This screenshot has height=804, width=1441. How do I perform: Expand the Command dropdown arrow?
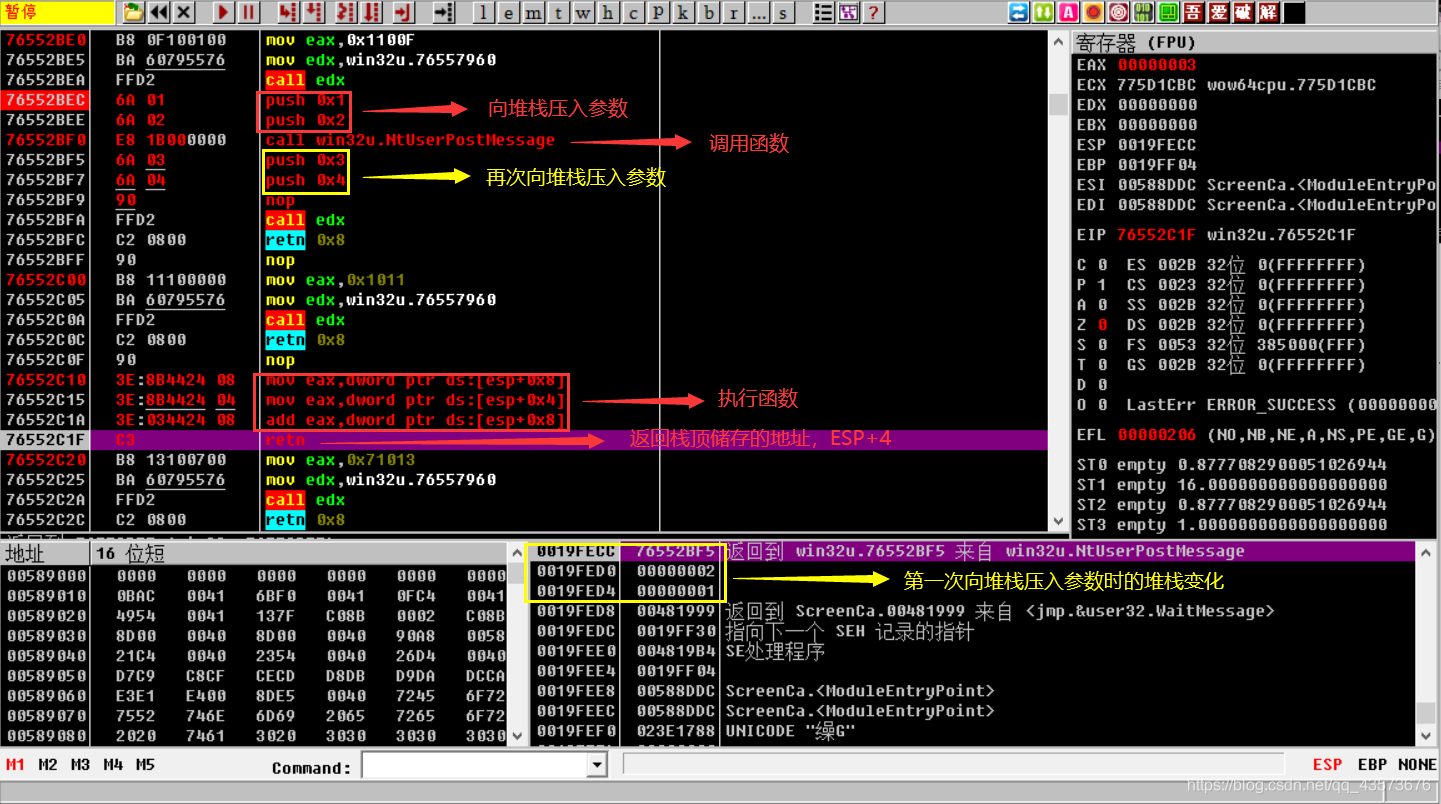point(597,766)
